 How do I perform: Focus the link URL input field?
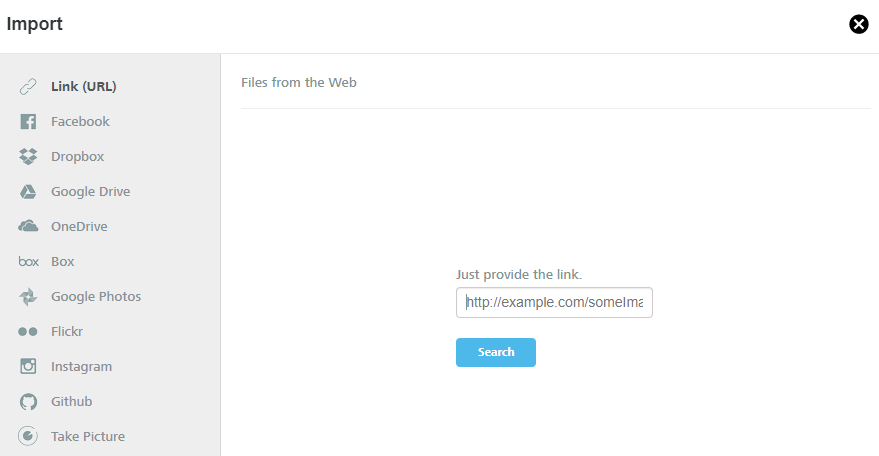[554, 302]
